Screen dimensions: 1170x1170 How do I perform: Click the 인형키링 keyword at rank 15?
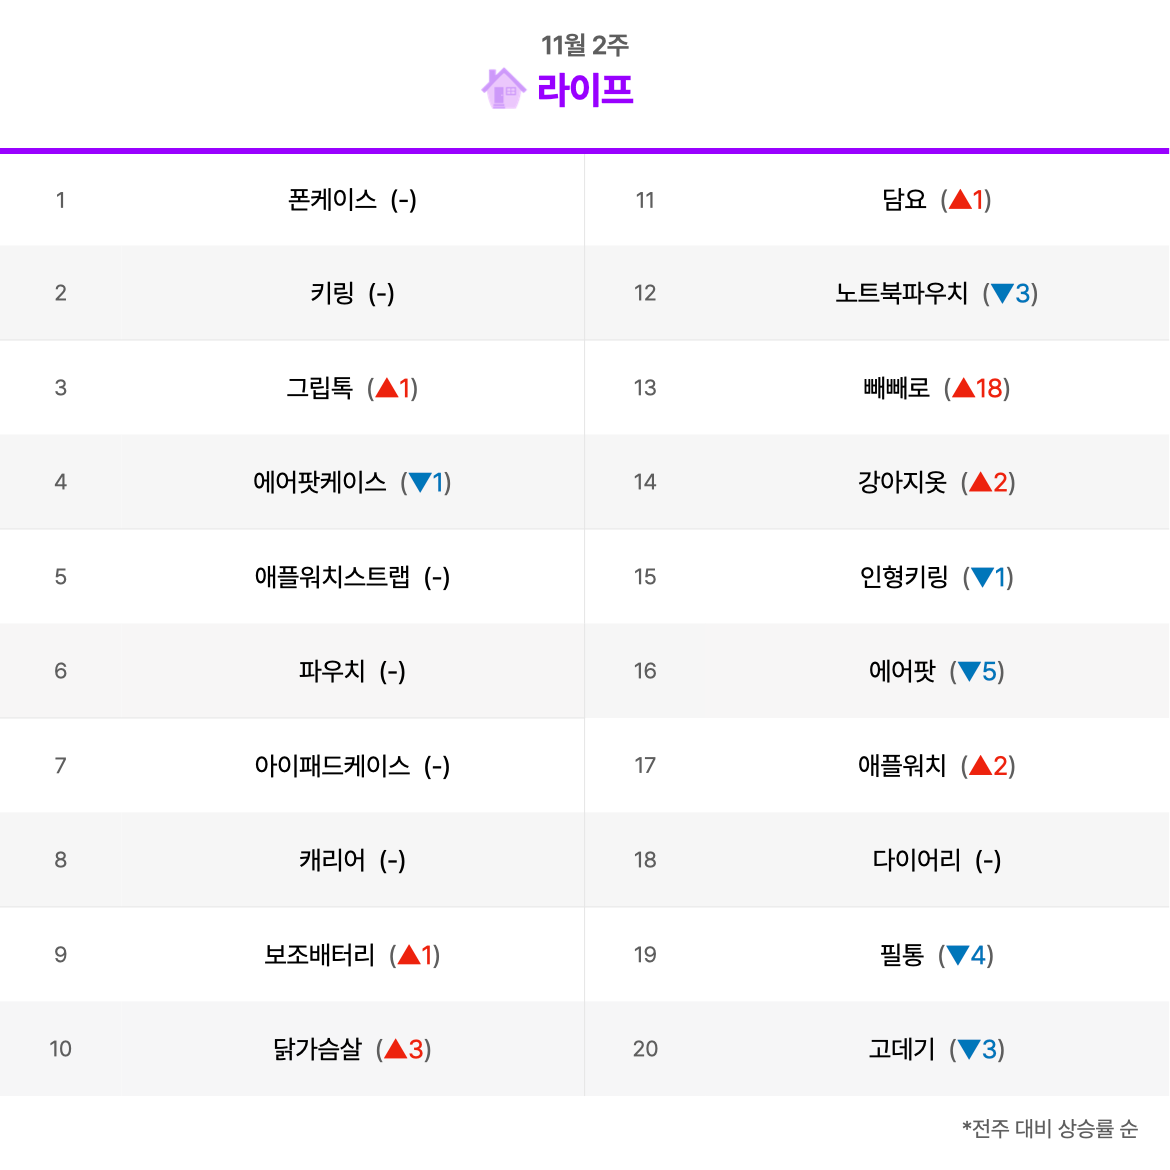[904, 577]
